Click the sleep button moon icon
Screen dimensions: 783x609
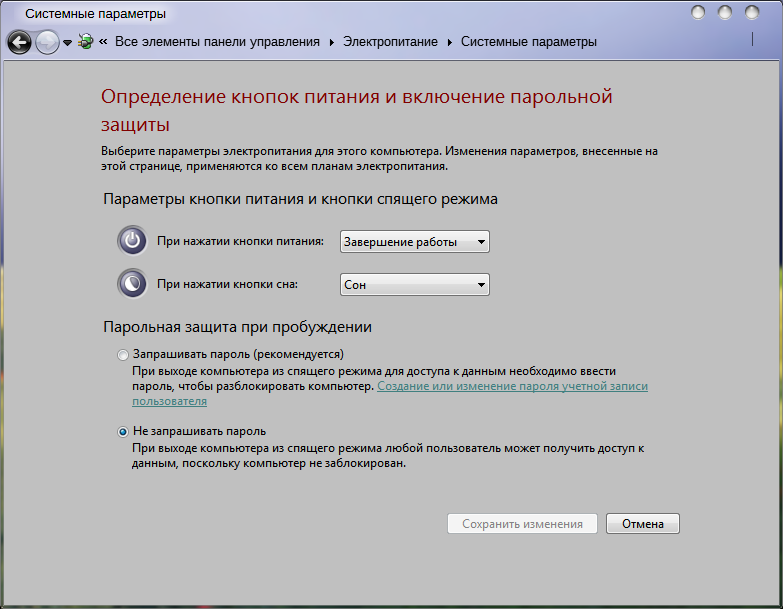click(x=132, y=284)
